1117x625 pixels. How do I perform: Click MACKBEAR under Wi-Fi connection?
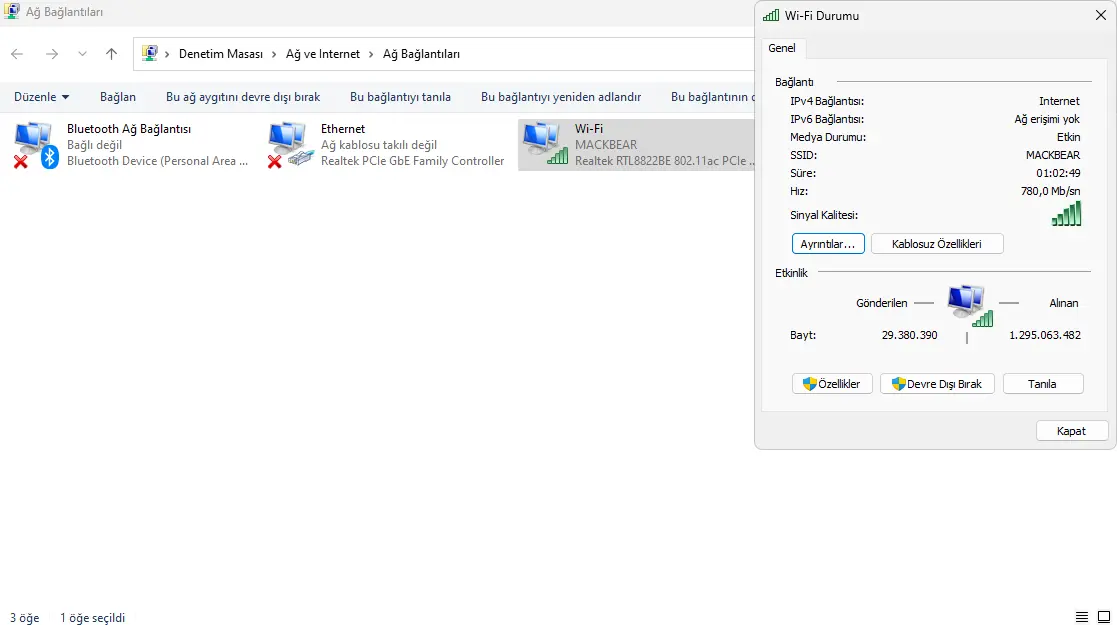606,145
